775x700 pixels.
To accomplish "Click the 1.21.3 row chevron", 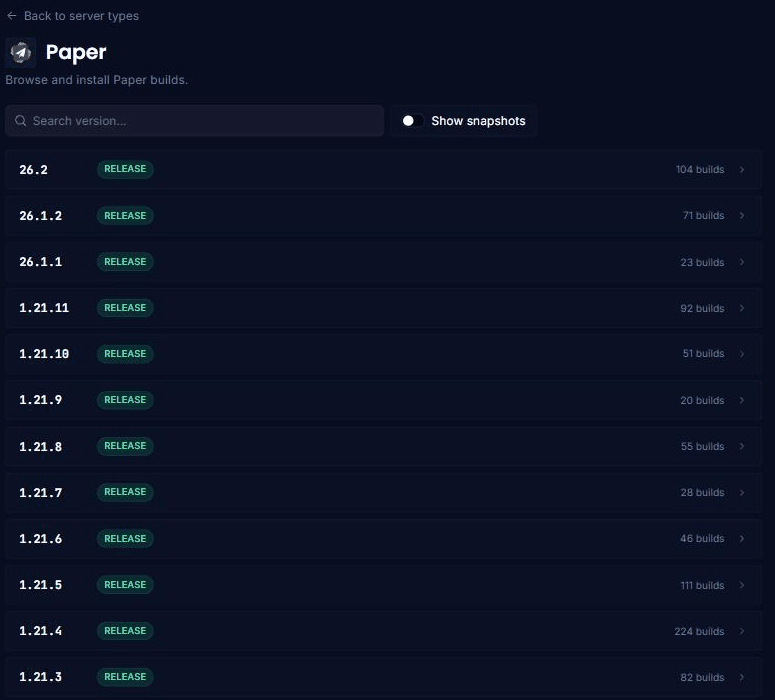I will [x=742, y=677].
